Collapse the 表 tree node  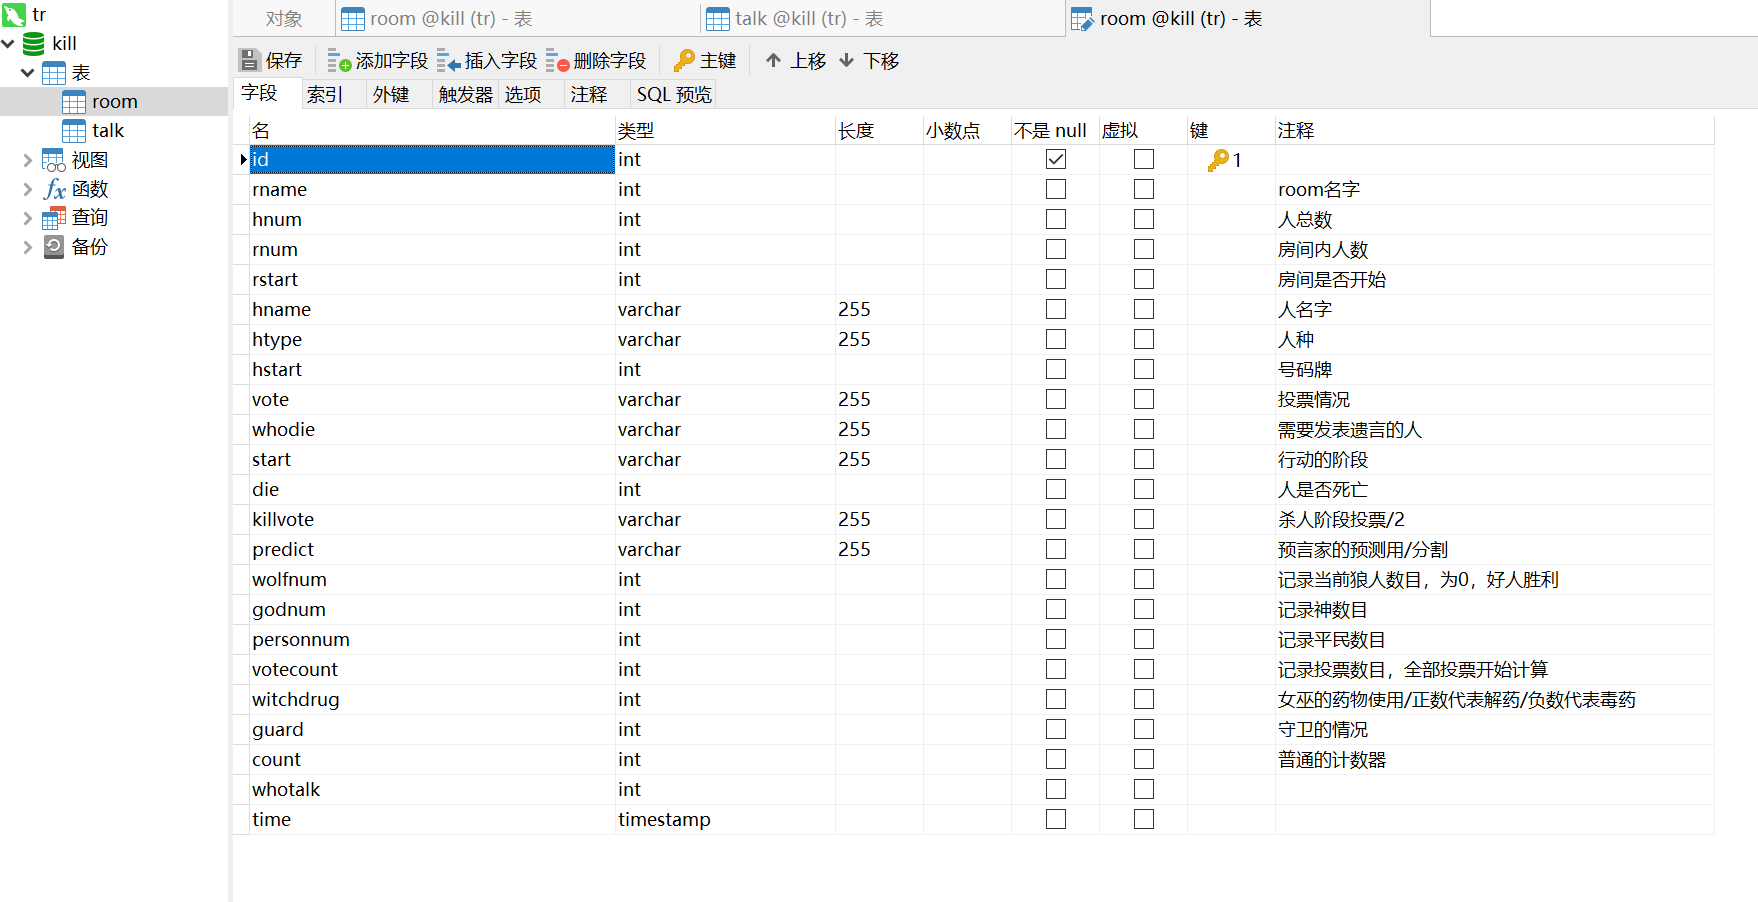coord(28,72)
